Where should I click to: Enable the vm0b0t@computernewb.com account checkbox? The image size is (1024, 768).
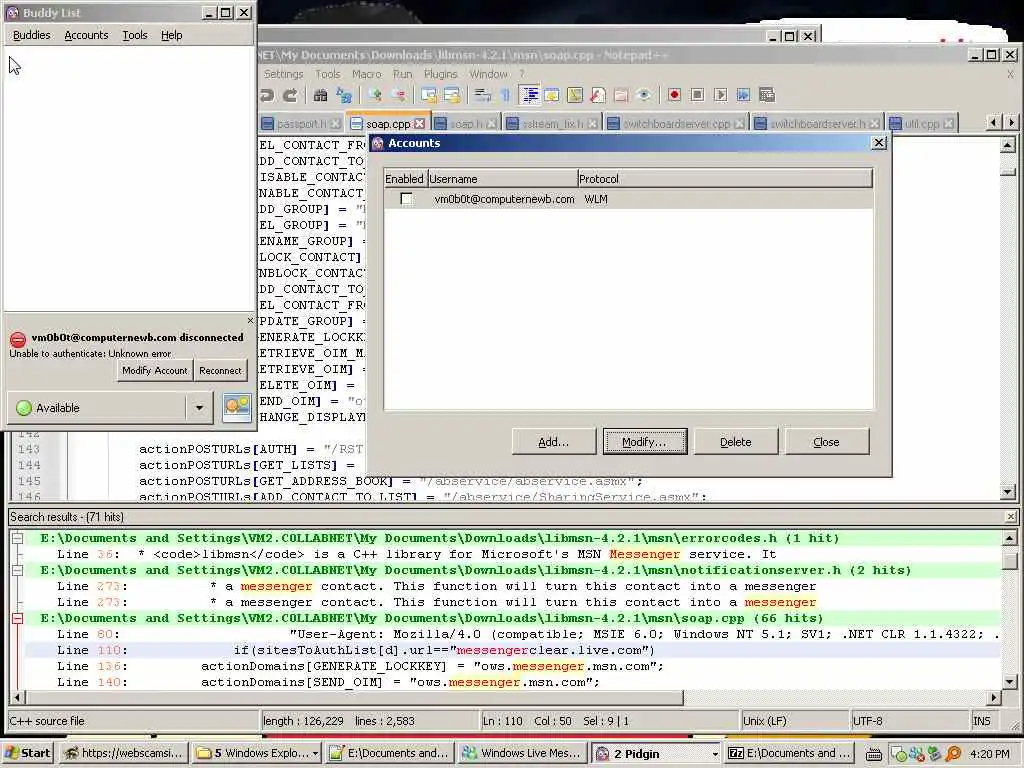click(x=406, y=199)
